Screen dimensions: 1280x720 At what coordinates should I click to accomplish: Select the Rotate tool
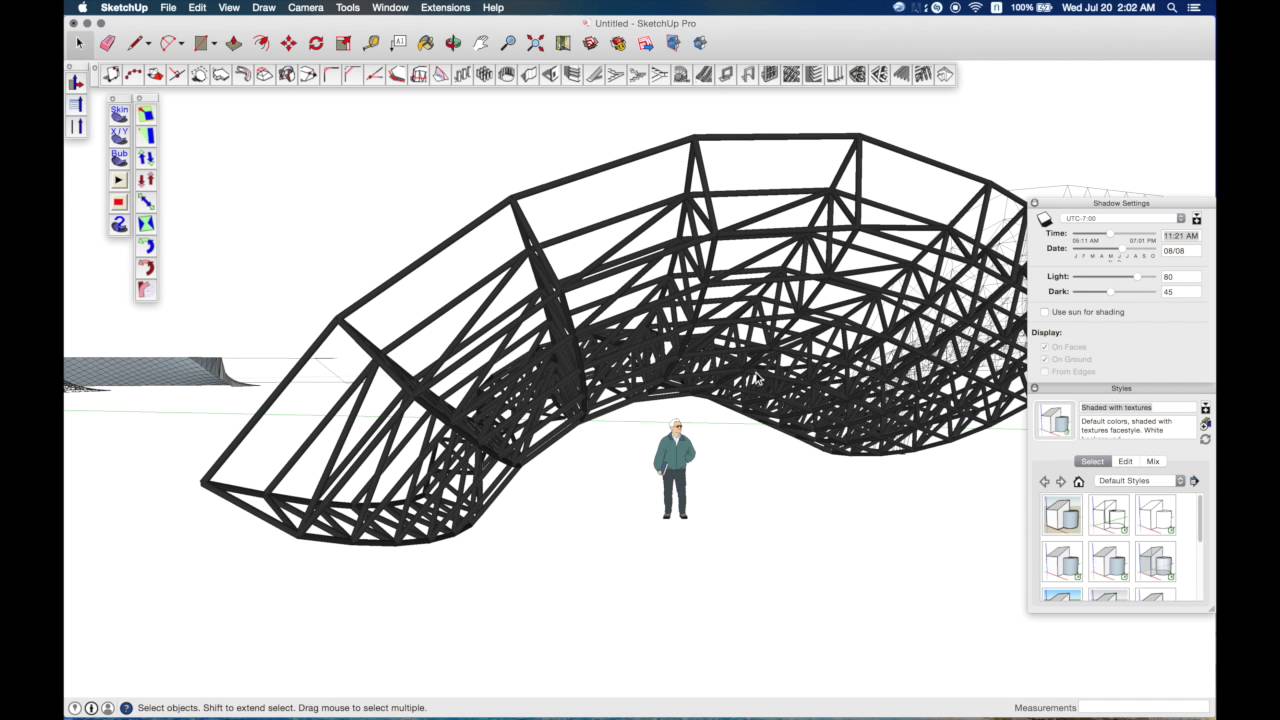click(x=316, y=43)
